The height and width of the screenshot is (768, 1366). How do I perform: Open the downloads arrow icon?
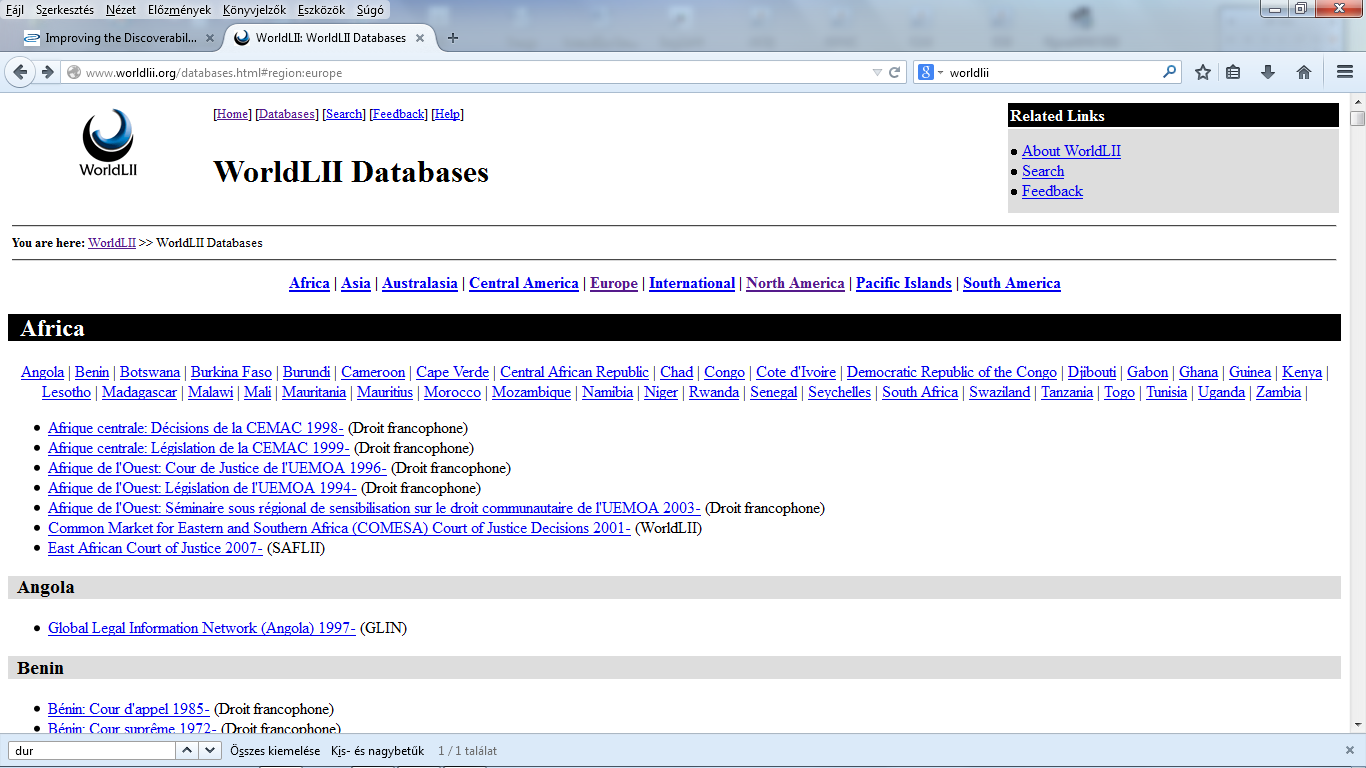point(1268,72)
